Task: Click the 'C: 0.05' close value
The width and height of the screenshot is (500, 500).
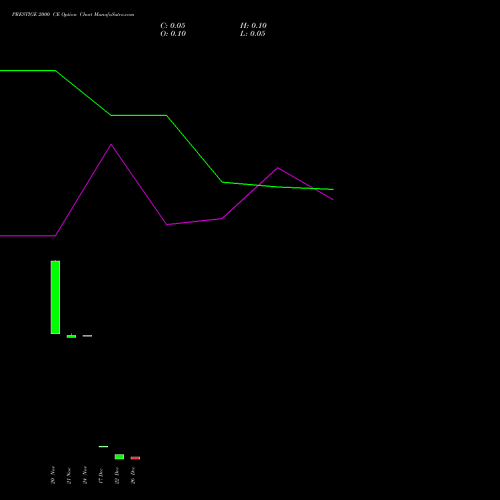Action: pyautogui.click(x=173, y=26)
